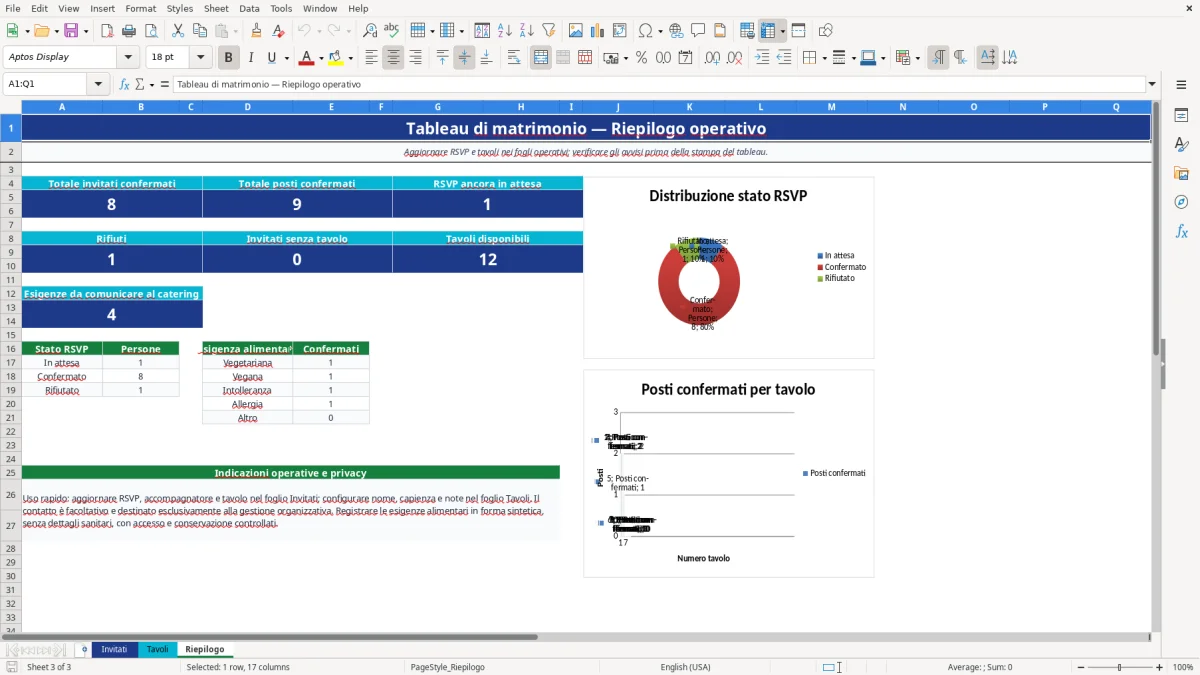Insert a comment
This screenshot has height=675, width=1200.
coord(698,31)
